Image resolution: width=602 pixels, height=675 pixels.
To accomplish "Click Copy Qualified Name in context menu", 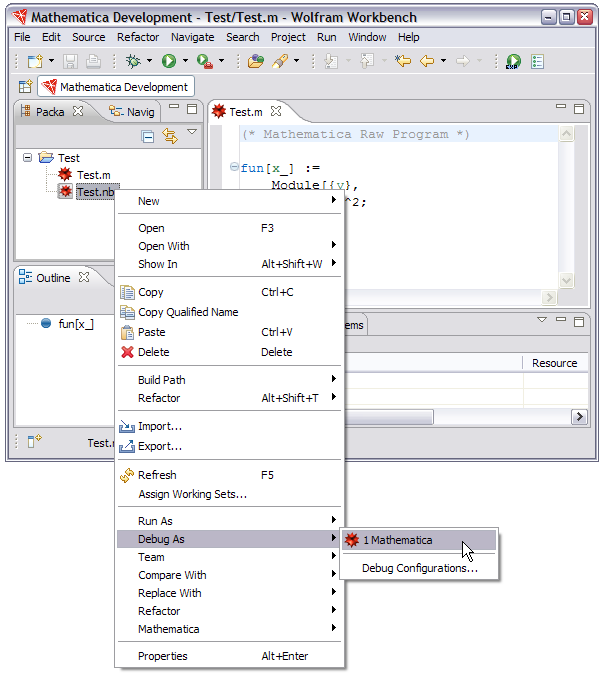I will 229,312.
